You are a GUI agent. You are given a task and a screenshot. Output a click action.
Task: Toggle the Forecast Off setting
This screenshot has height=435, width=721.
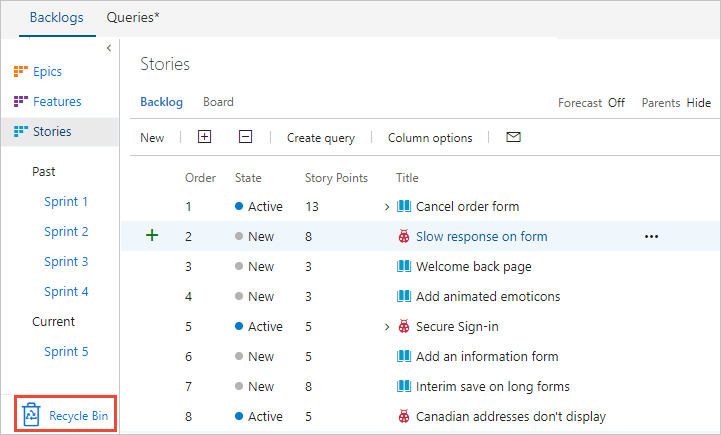tap(591, 103)
